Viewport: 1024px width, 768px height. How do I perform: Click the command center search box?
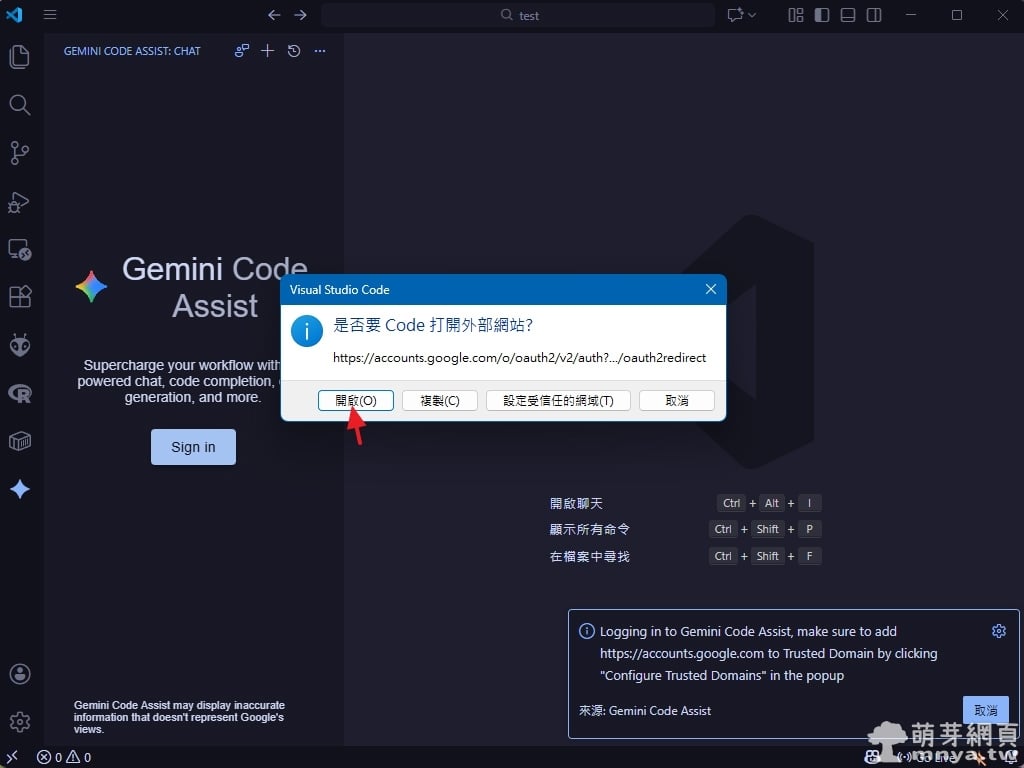[518, 15]
